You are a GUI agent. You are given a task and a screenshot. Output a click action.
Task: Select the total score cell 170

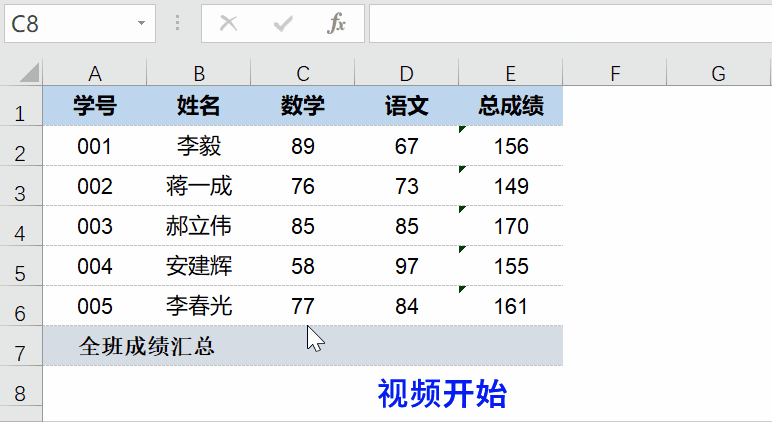click(x=511, y=226)
